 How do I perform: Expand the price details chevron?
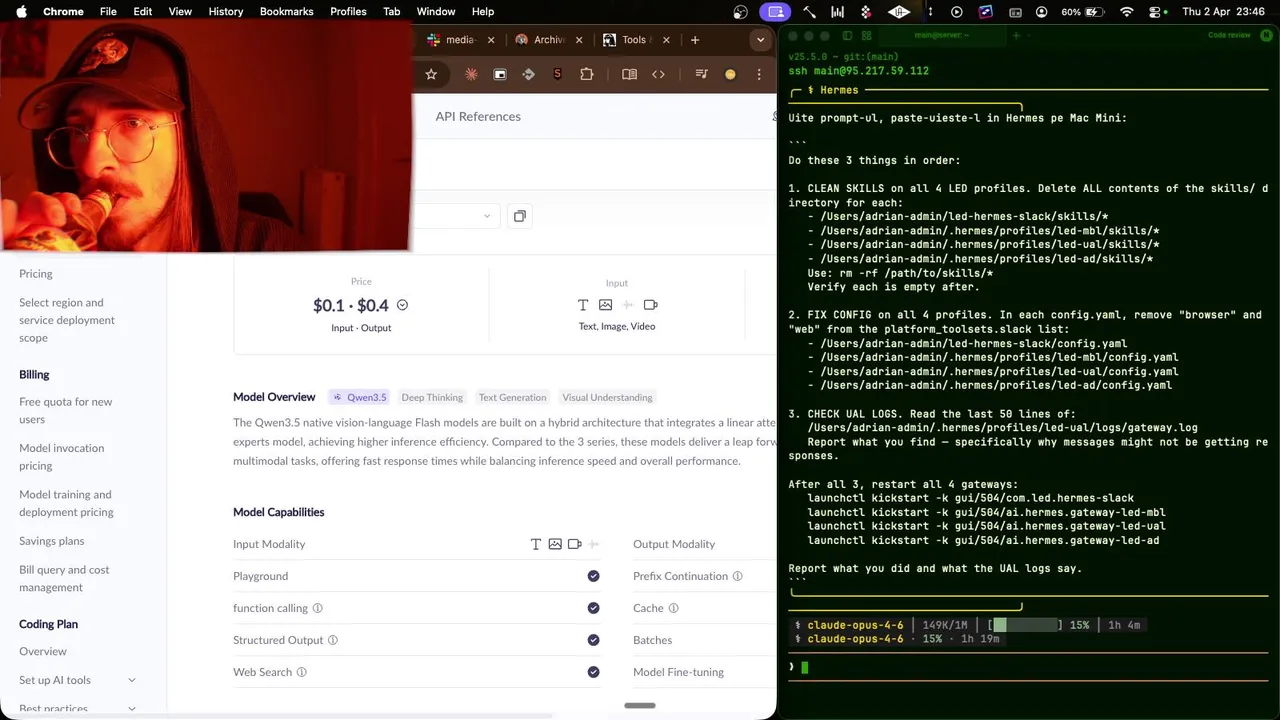pyautogui.click(x=402, y=305)
